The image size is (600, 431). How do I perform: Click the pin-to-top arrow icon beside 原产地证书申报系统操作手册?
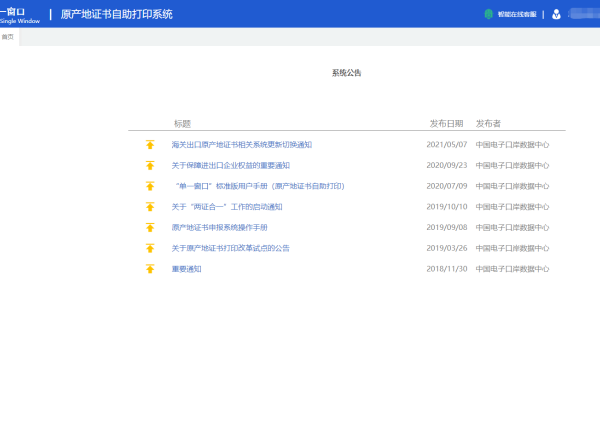point(150,227)
